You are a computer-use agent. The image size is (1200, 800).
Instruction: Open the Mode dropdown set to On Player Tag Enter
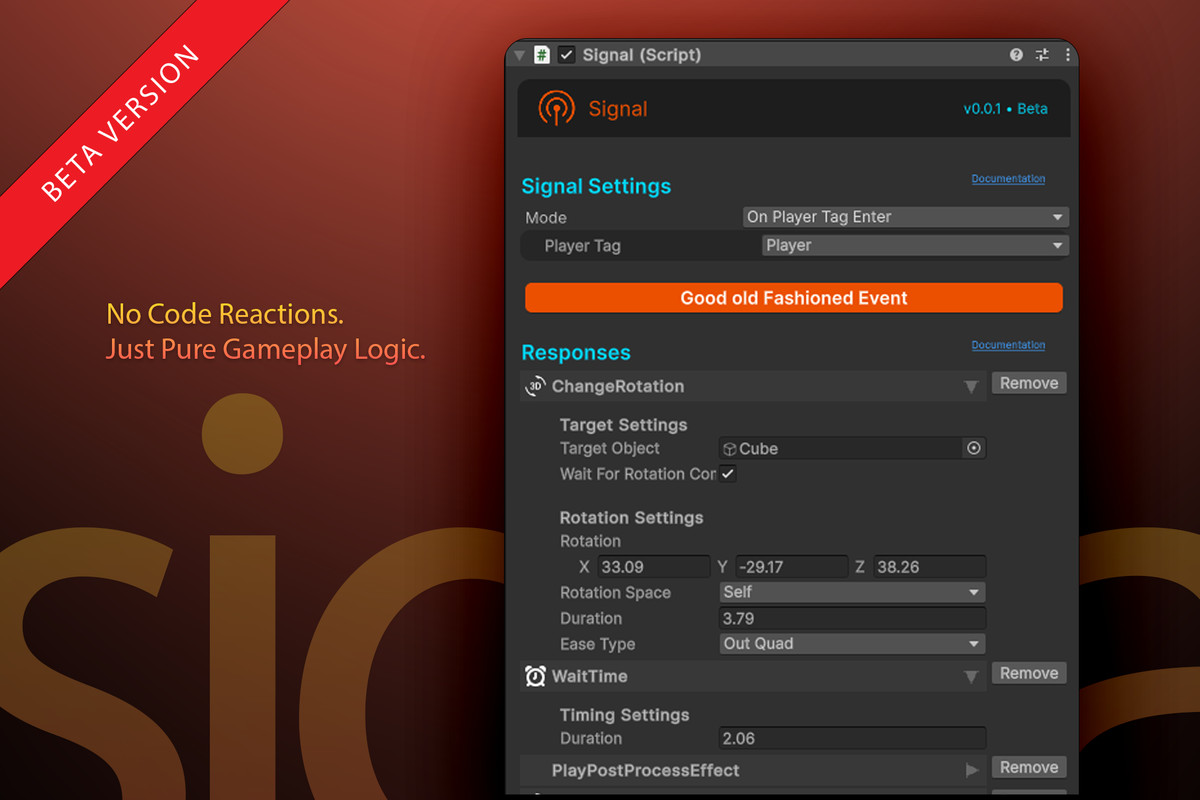(x=906, y=217)
